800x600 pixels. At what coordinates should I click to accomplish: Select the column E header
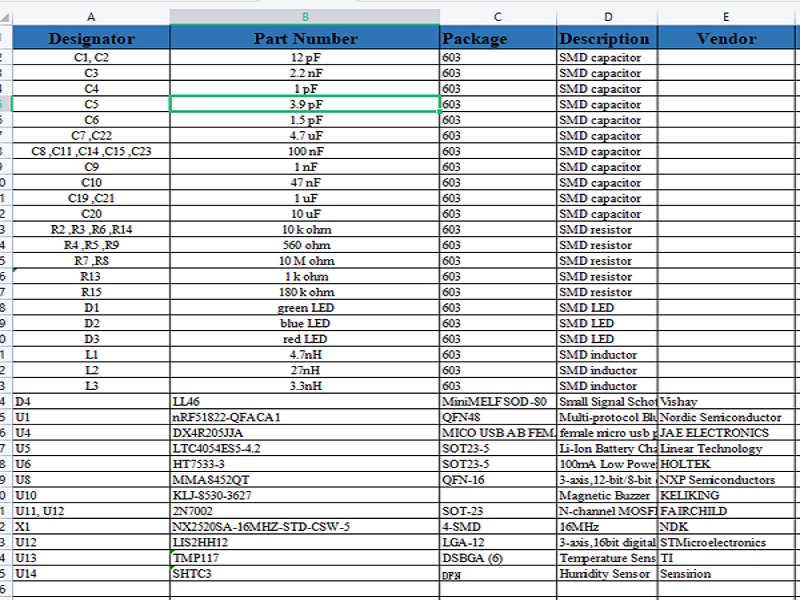coord(725,17)
